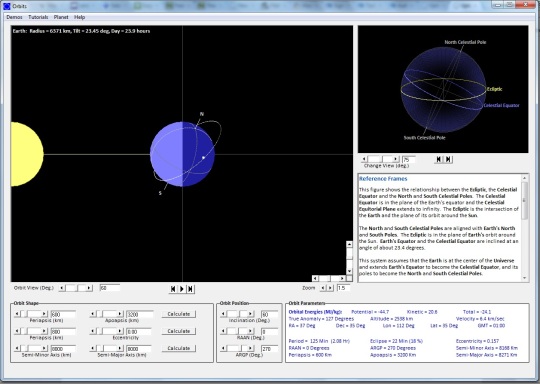This screenshot has width=540, height=384.
Task: Increase Semi-Major Axis with right arrow
Action: click(120, 348)
